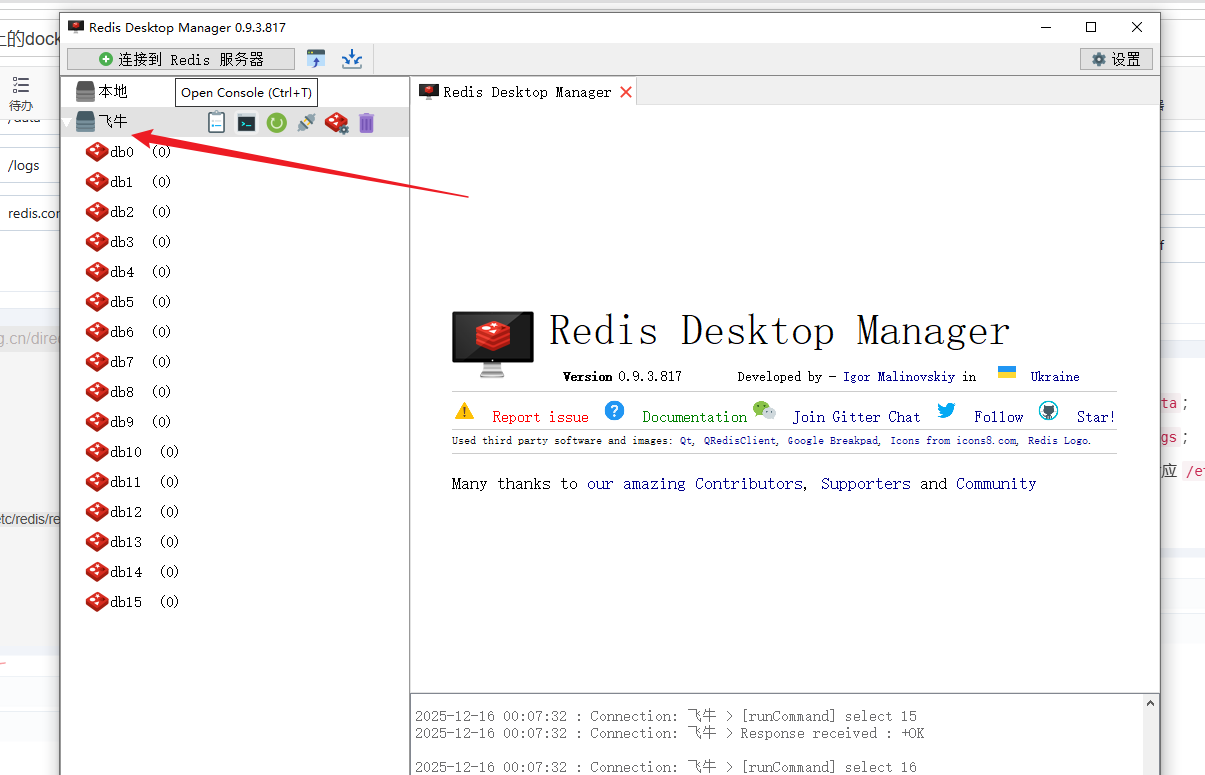
Task: Open server info for 飞牛 connection
Action: [x=216, y=123]
